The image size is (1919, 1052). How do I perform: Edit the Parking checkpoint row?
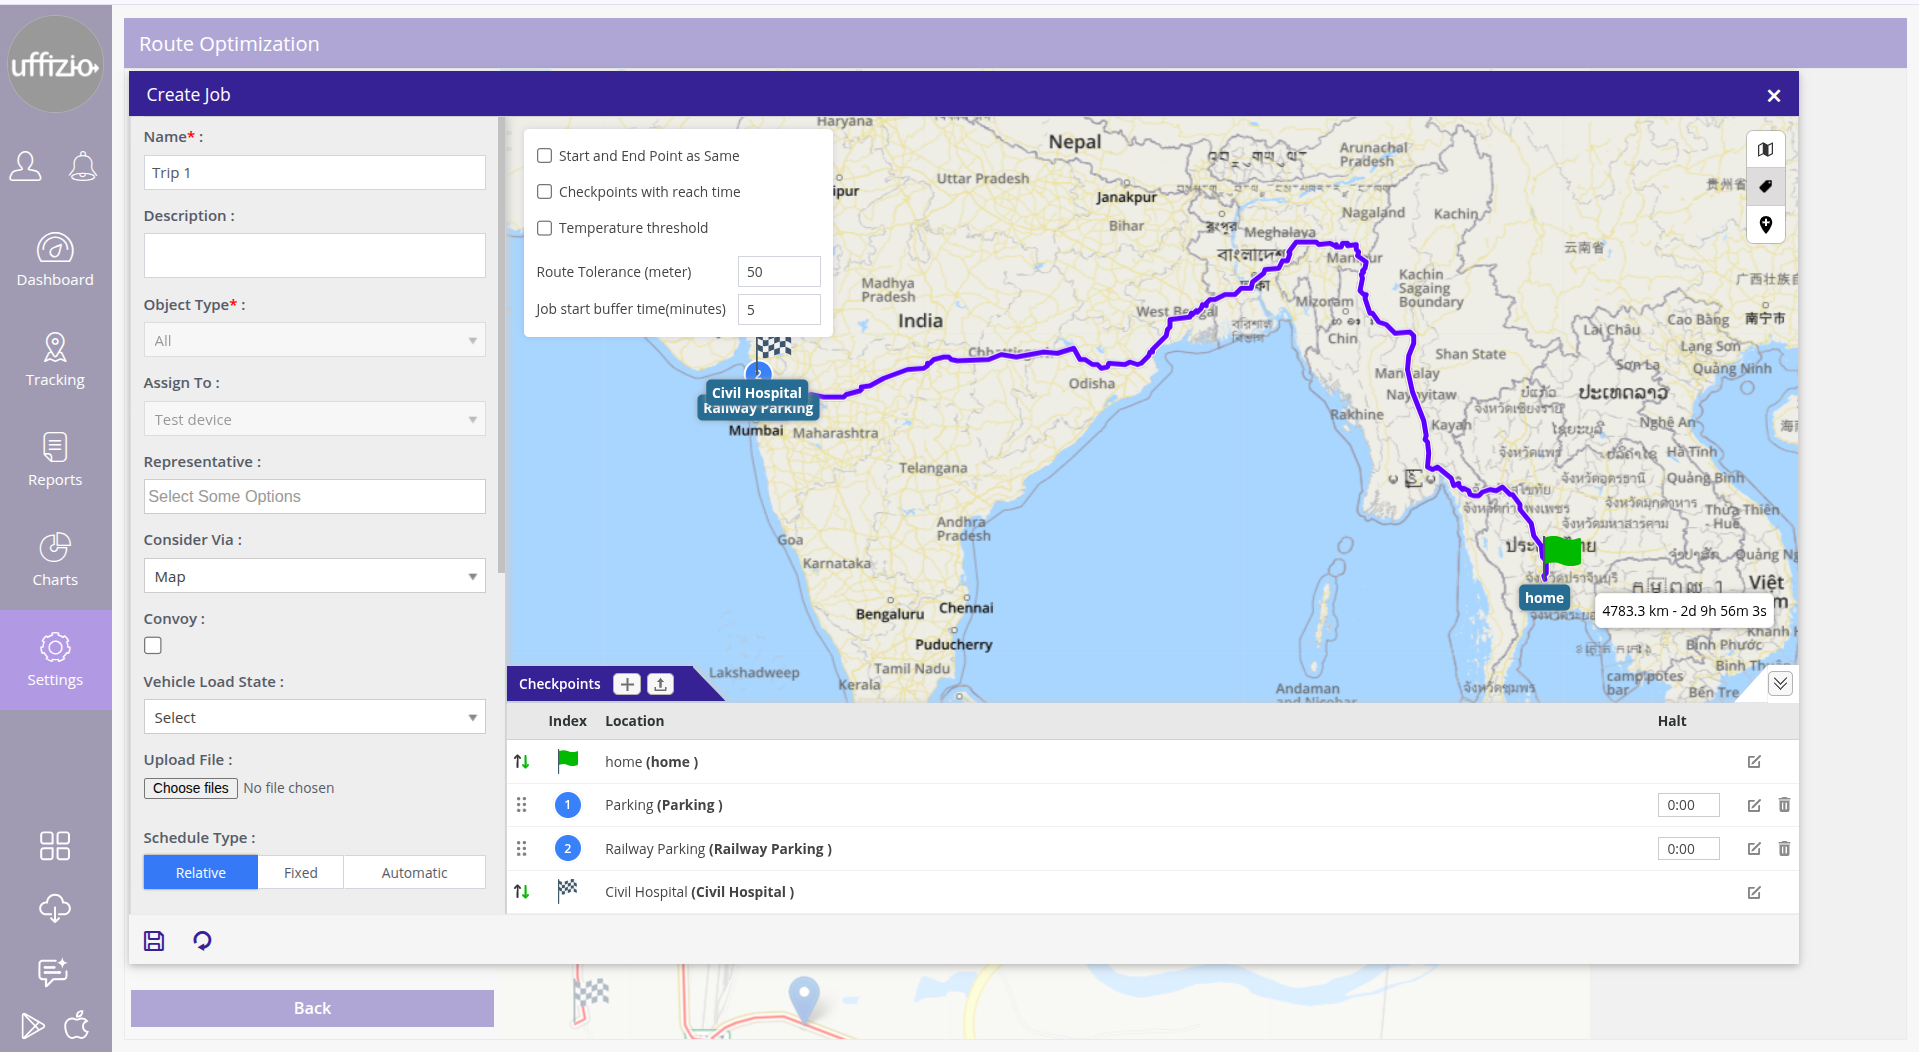(x=1754, y=805)
